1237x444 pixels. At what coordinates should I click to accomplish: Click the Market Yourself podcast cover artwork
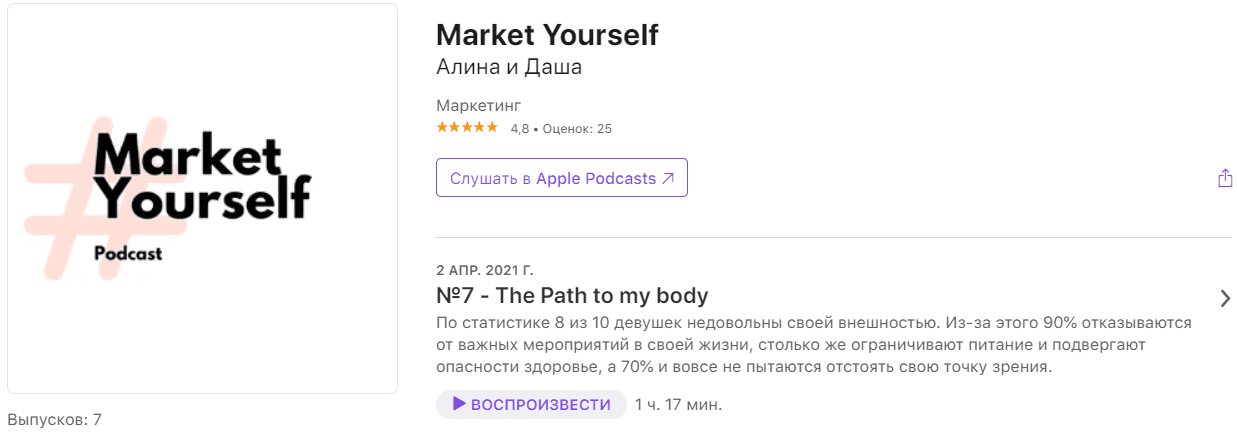(x=202, y=198)
